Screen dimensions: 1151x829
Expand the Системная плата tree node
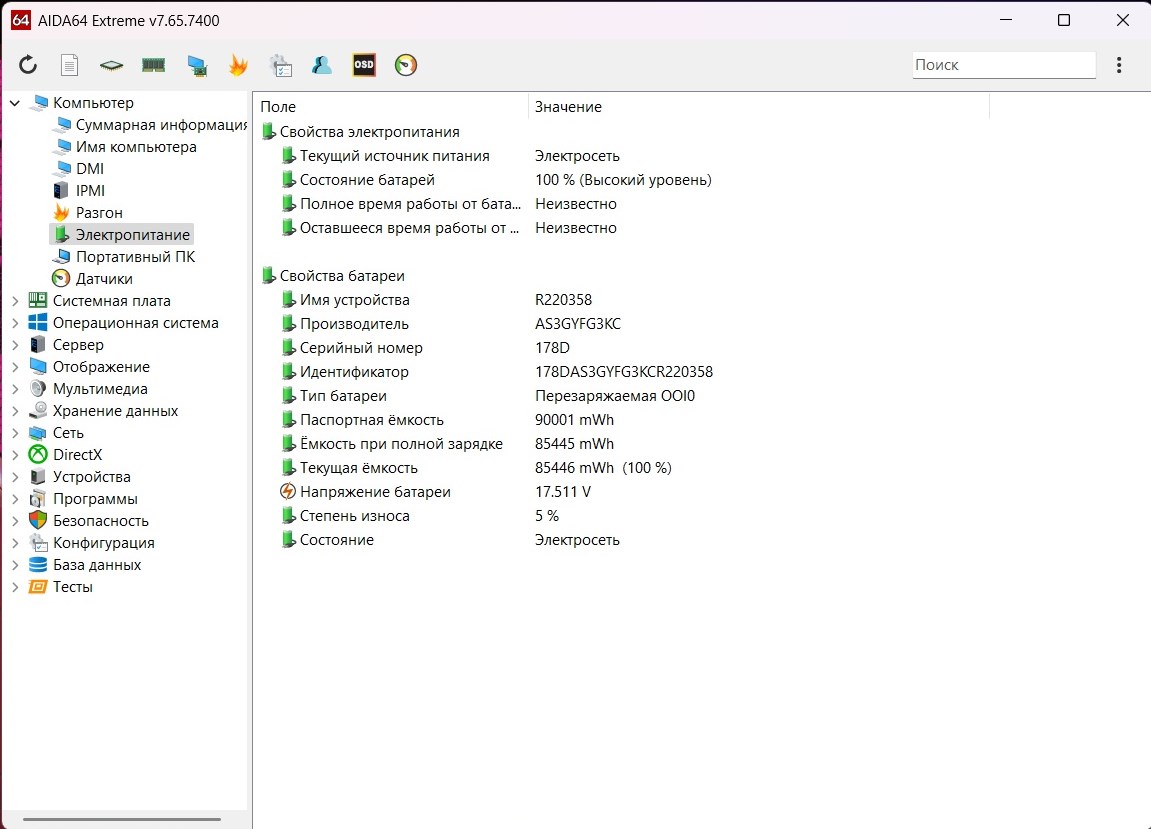15,301
